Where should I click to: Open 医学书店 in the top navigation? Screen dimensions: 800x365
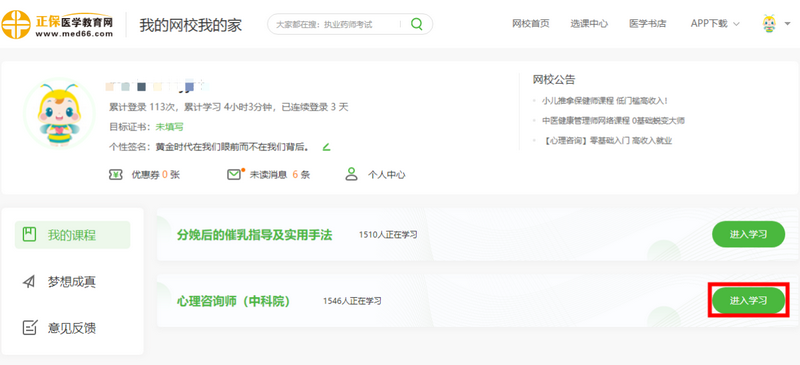point(647,23)
